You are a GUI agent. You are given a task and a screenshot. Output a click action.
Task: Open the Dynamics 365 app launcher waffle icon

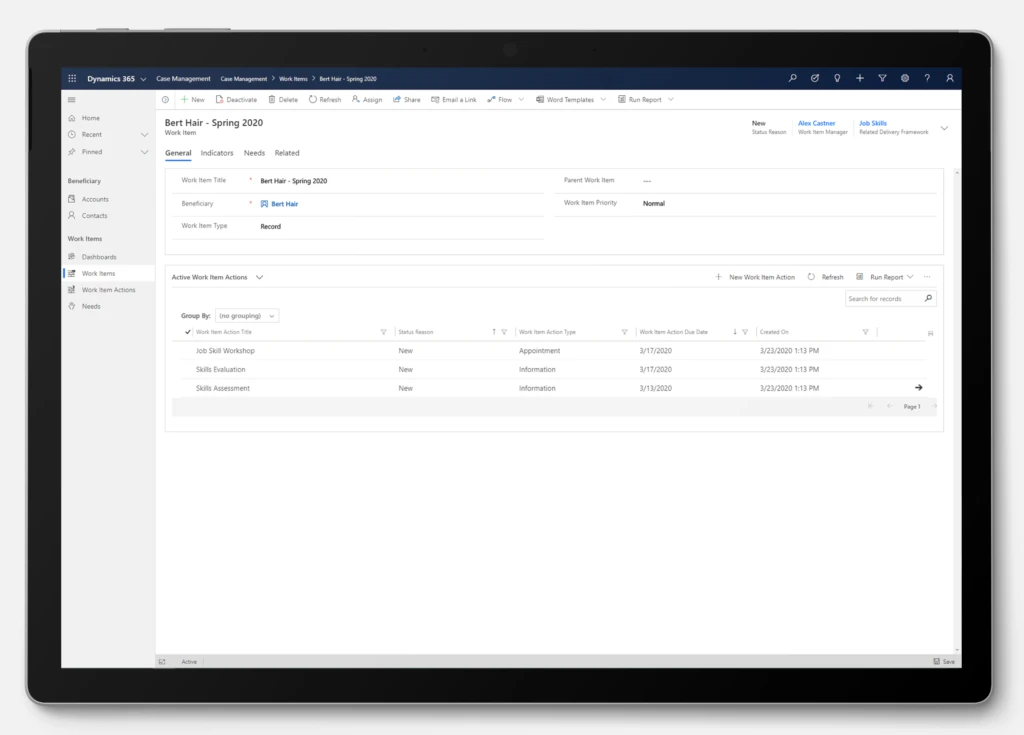click(x=71, y=78)
